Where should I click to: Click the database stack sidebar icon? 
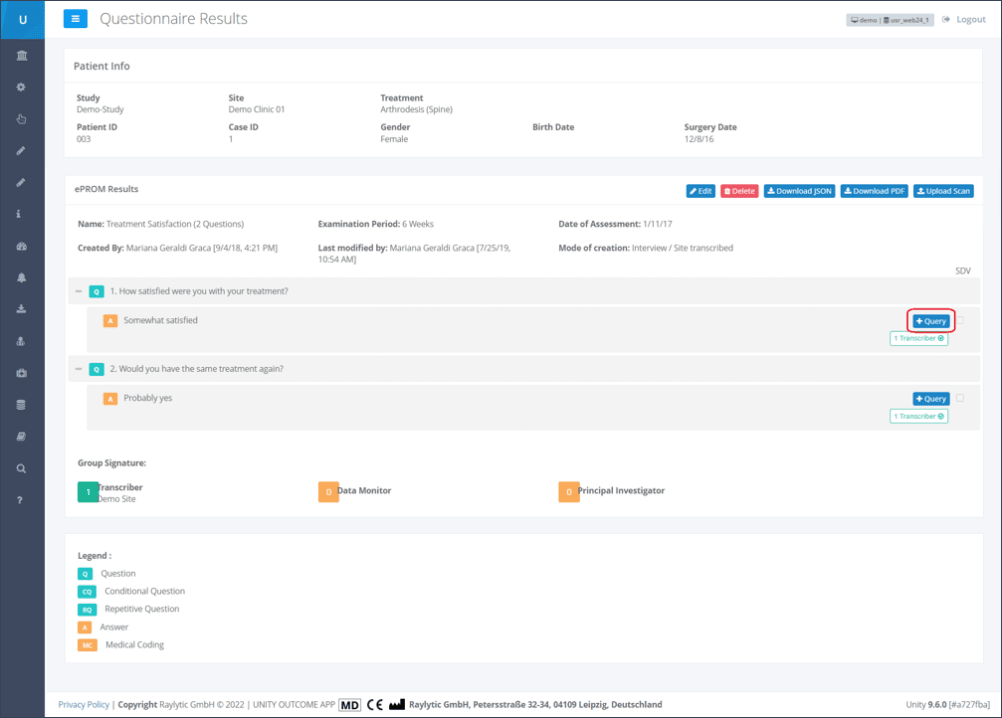[21, 405]
